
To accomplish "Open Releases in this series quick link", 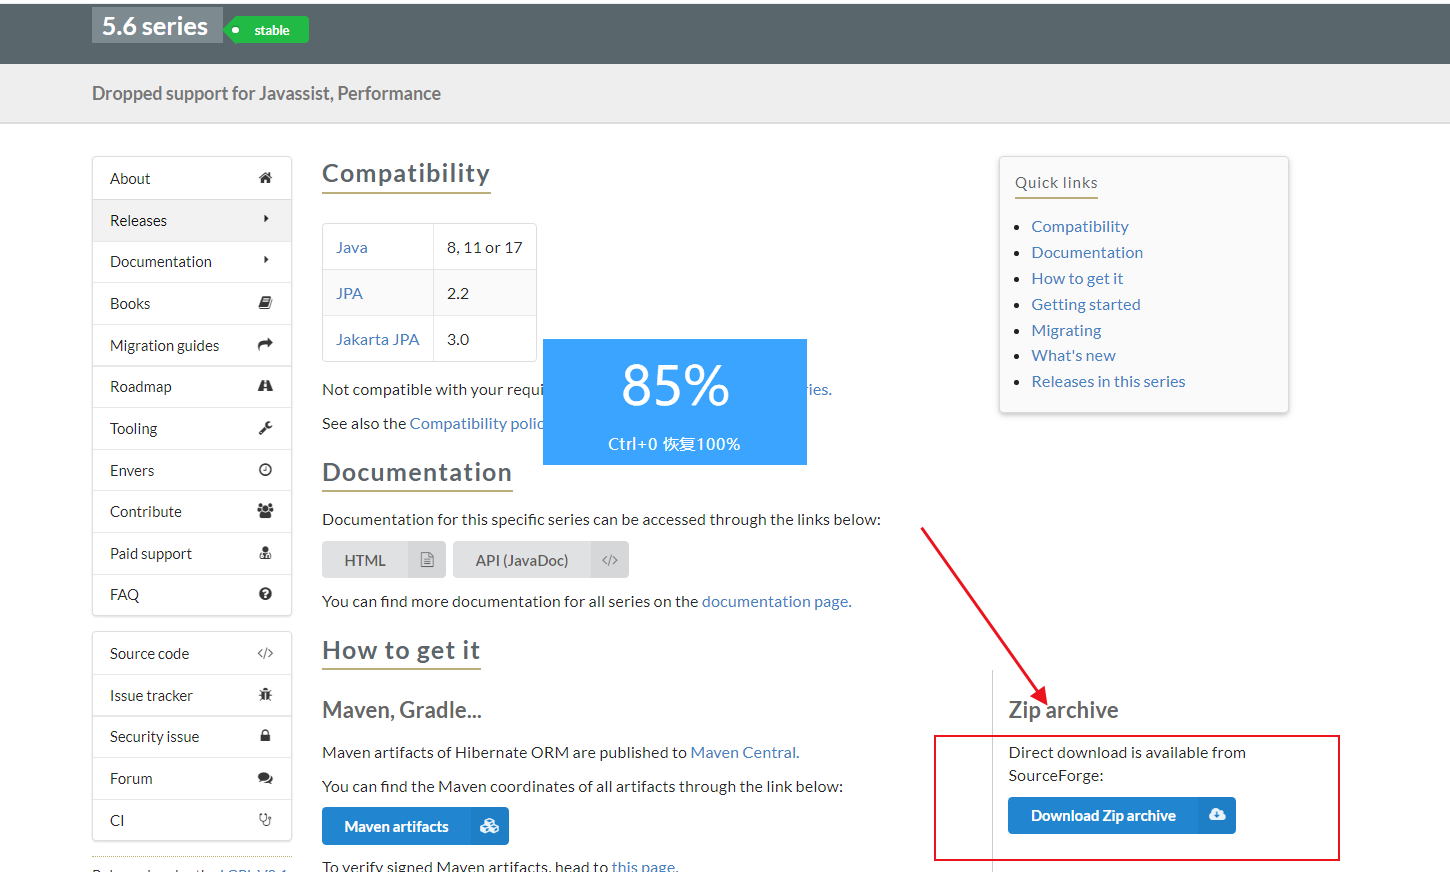I will coord(1108,381).
